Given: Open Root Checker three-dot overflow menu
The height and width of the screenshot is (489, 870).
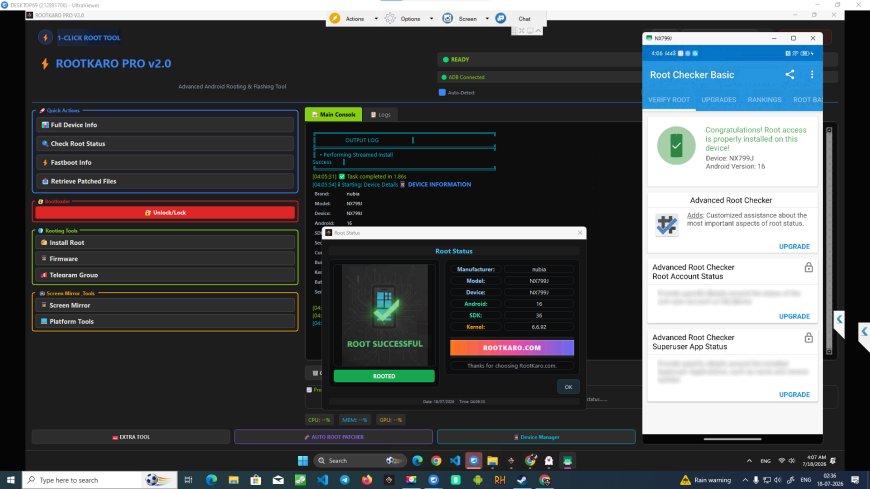Looking at the screenshot, I should pyautogui.click(x=812, y=74).
